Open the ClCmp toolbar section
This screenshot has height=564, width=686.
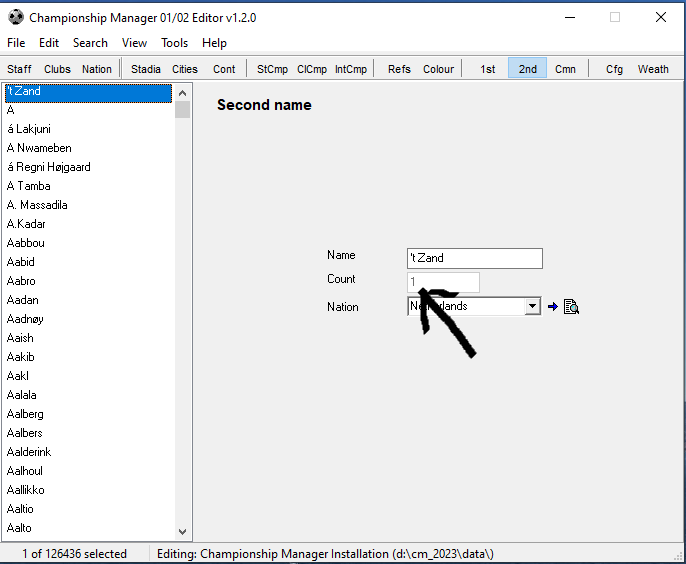(x=312, y=69)
